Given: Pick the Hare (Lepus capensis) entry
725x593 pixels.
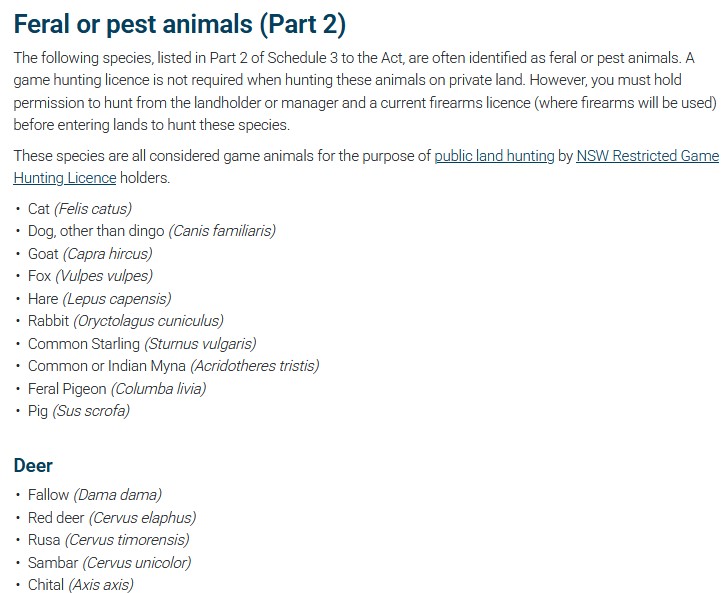Looking at the screenshot, I should (x=99, y=299).
